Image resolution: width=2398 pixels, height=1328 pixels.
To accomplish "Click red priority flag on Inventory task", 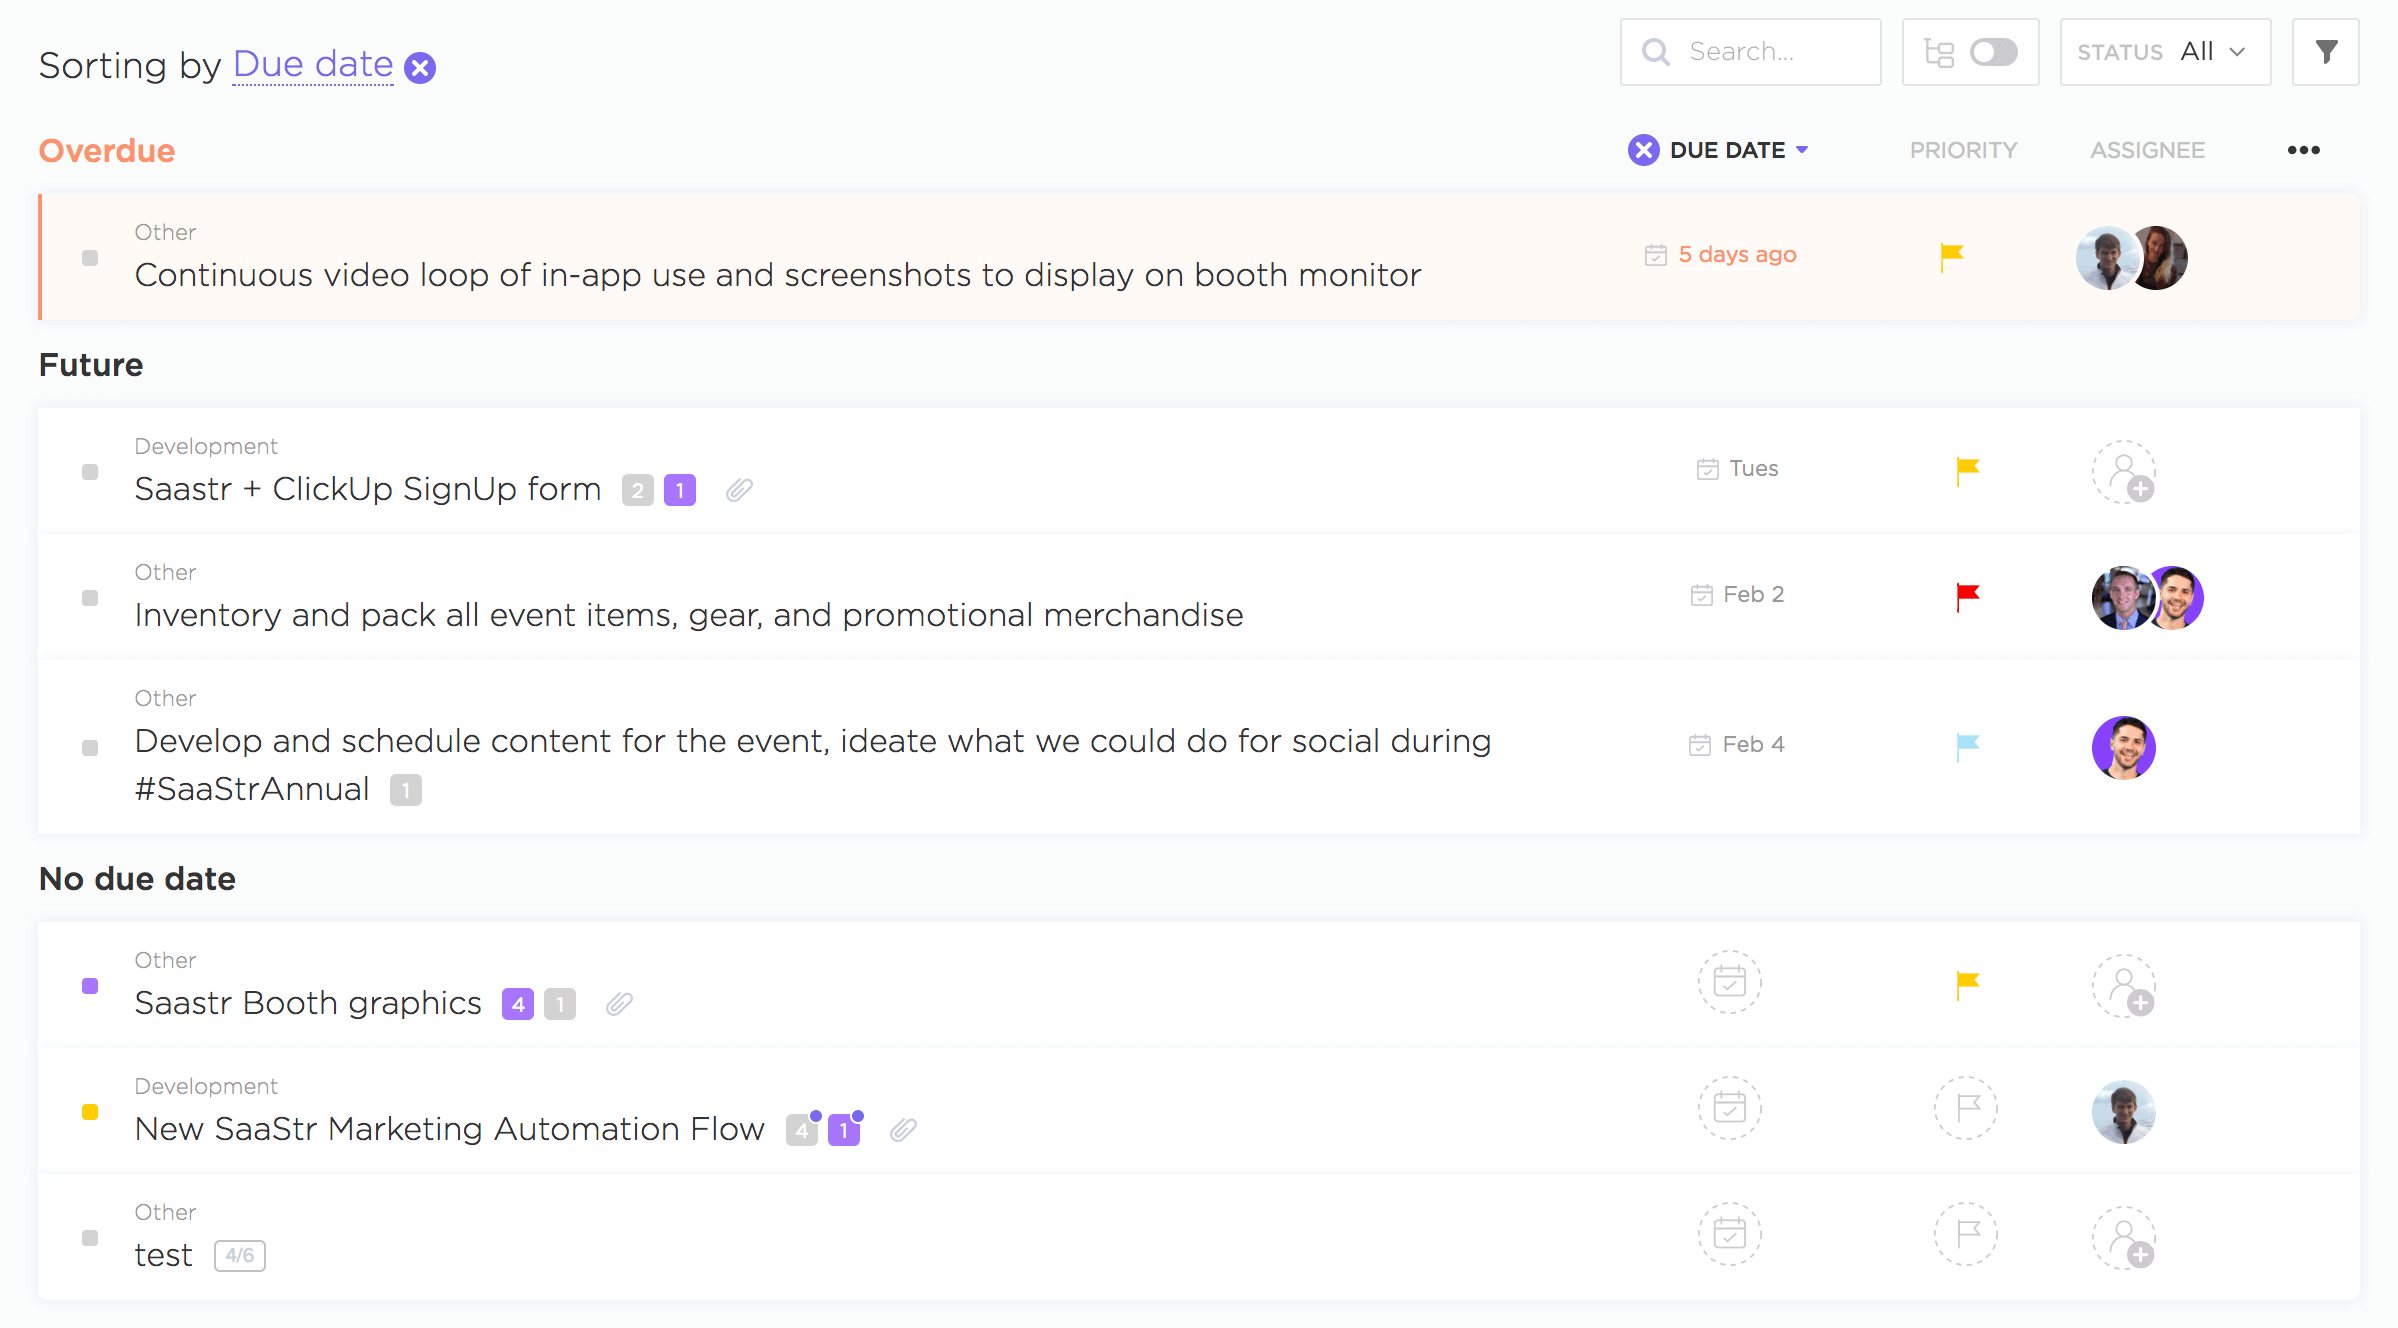I will click(x=1967, y=596).
